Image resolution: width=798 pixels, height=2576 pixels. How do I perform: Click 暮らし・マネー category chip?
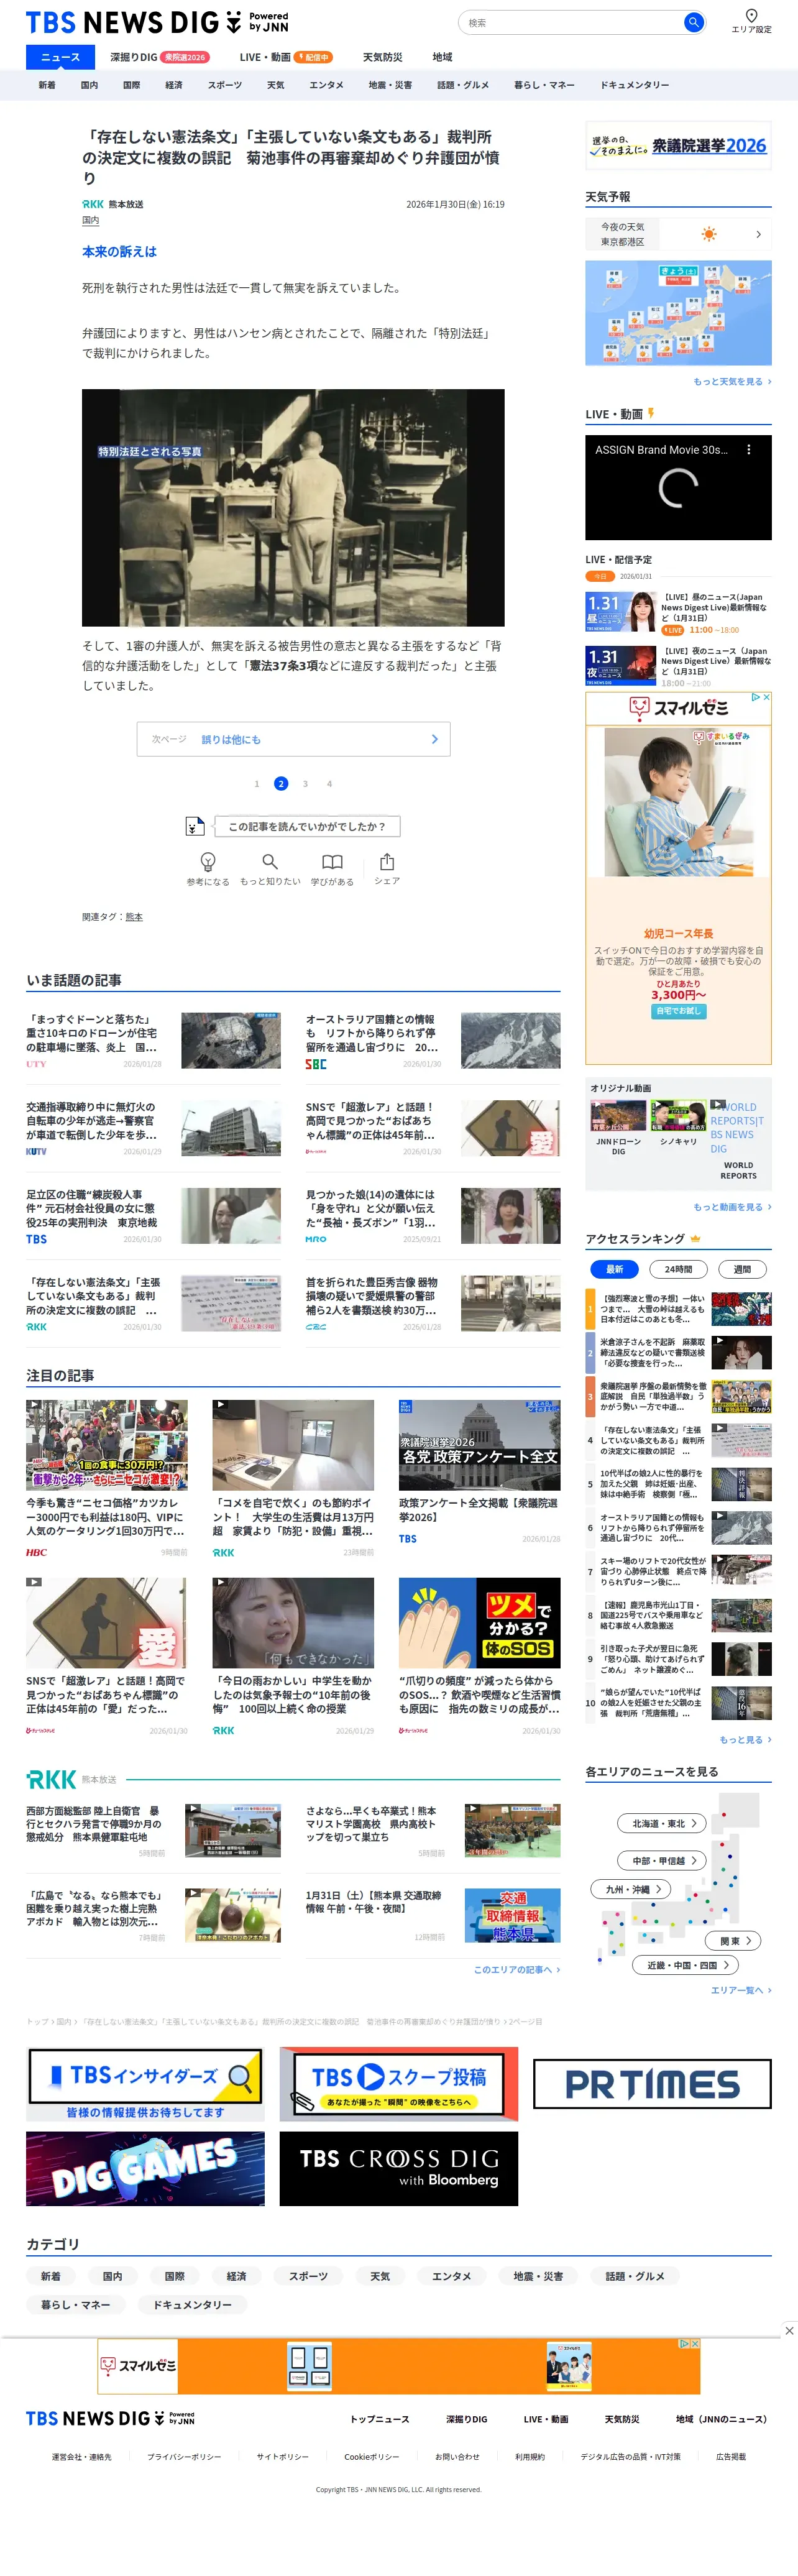76,2304
